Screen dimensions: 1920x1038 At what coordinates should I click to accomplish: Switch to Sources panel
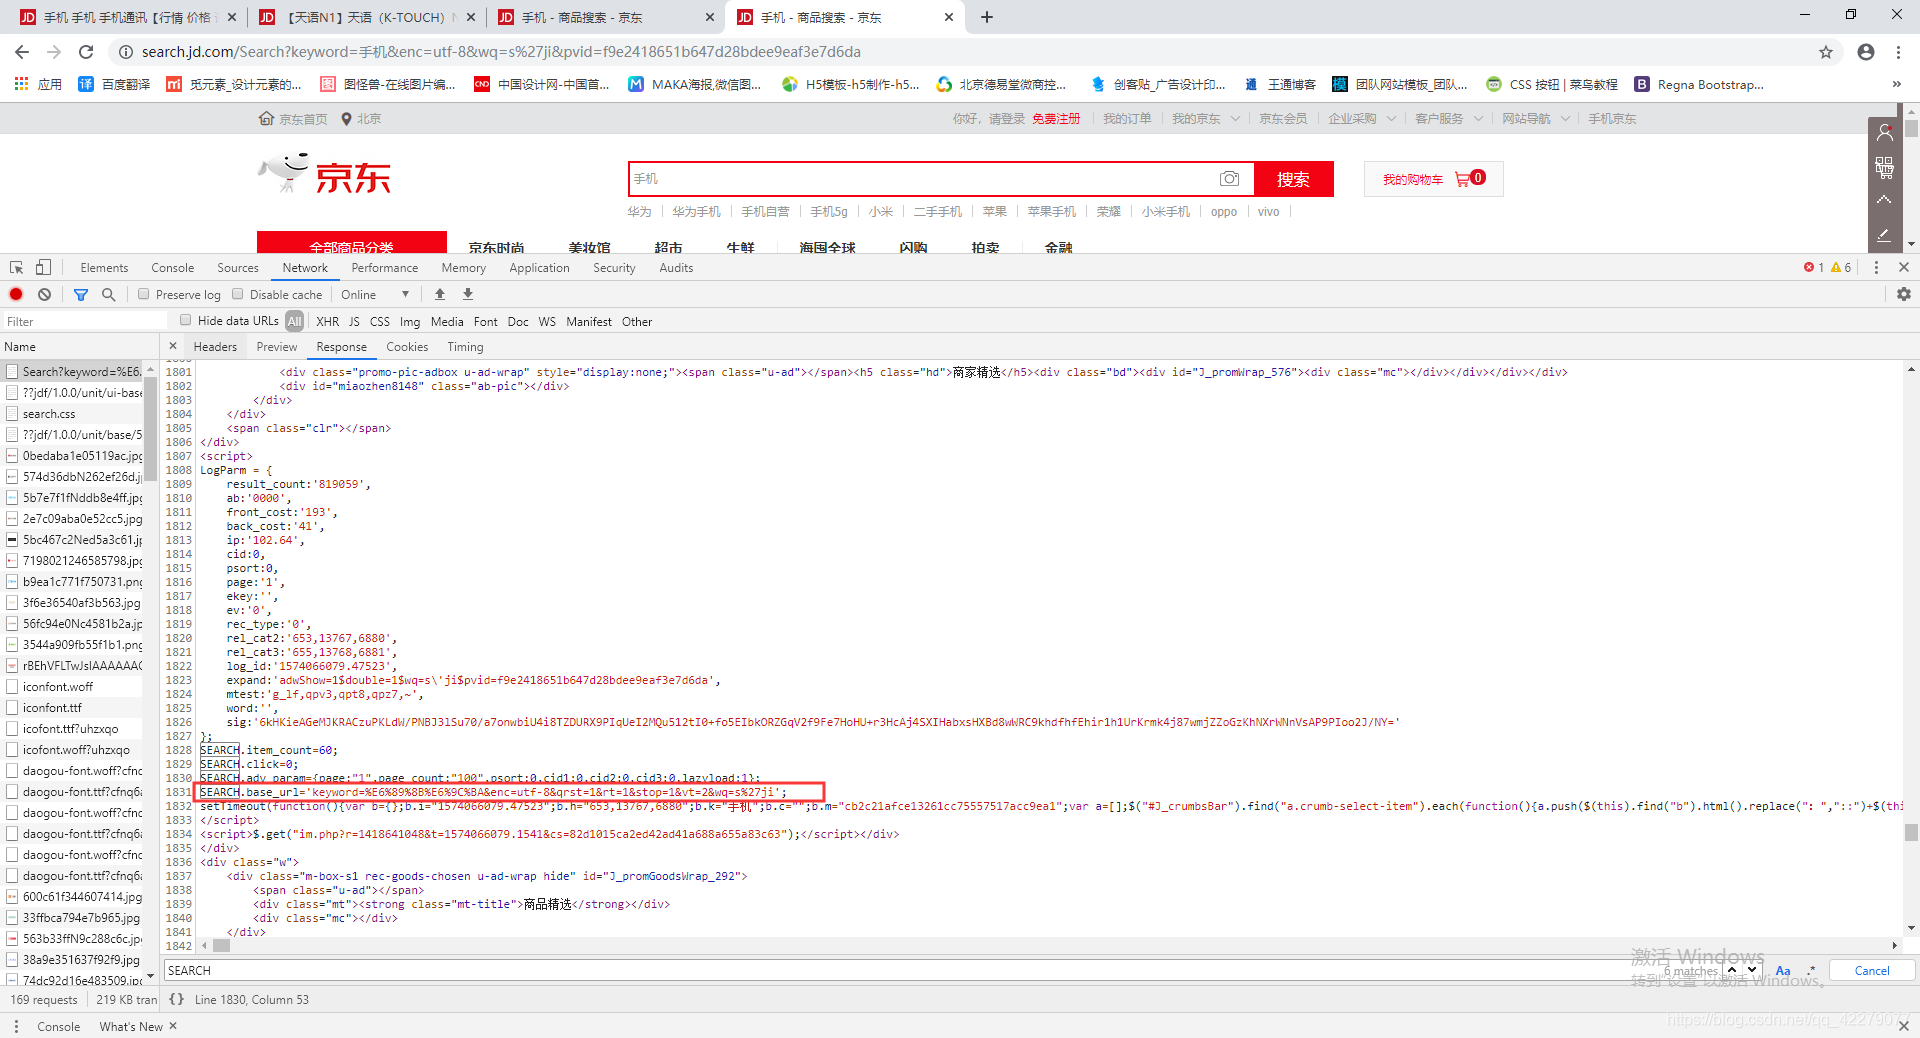point(237,267)
